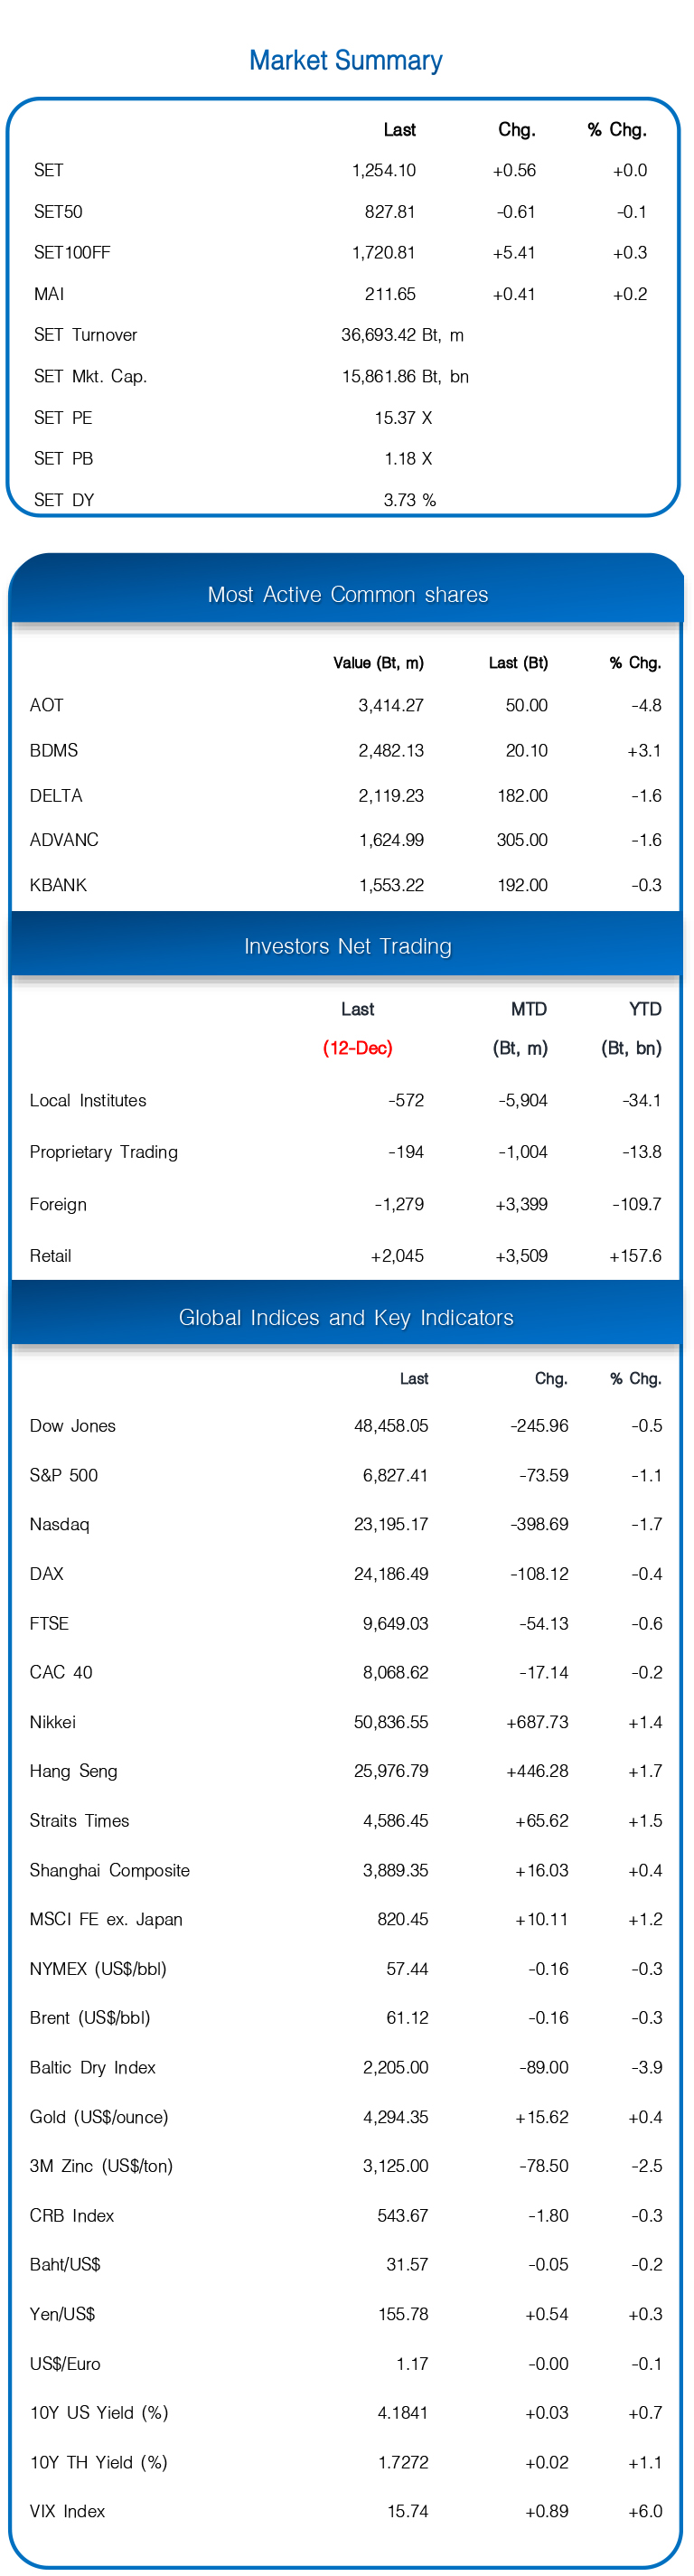
Task: Select the DELTA stock label
Action: click(56, 795)
